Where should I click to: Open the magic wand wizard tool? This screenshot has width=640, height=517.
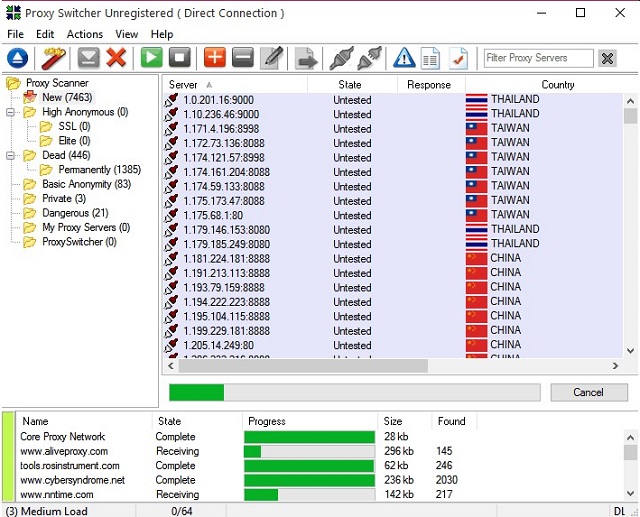tap(53, 58)
